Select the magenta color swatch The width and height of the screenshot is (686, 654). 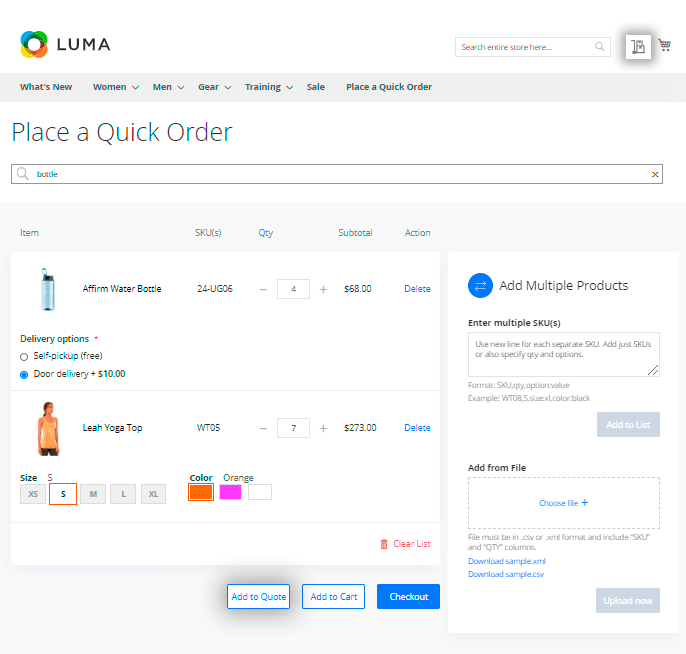[231, 492]
